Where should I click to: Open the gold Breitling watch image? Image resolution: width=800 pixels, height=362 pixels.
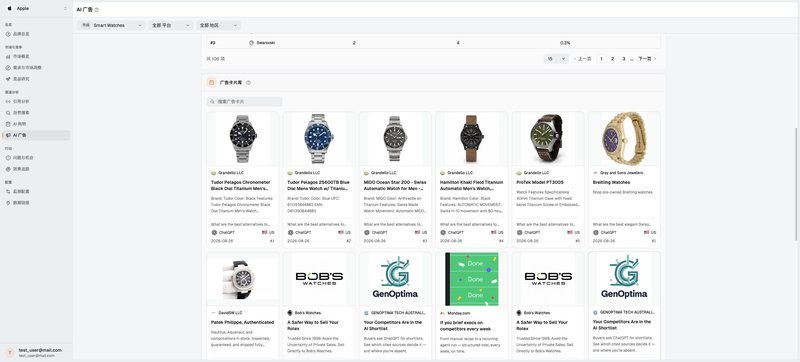624,139
